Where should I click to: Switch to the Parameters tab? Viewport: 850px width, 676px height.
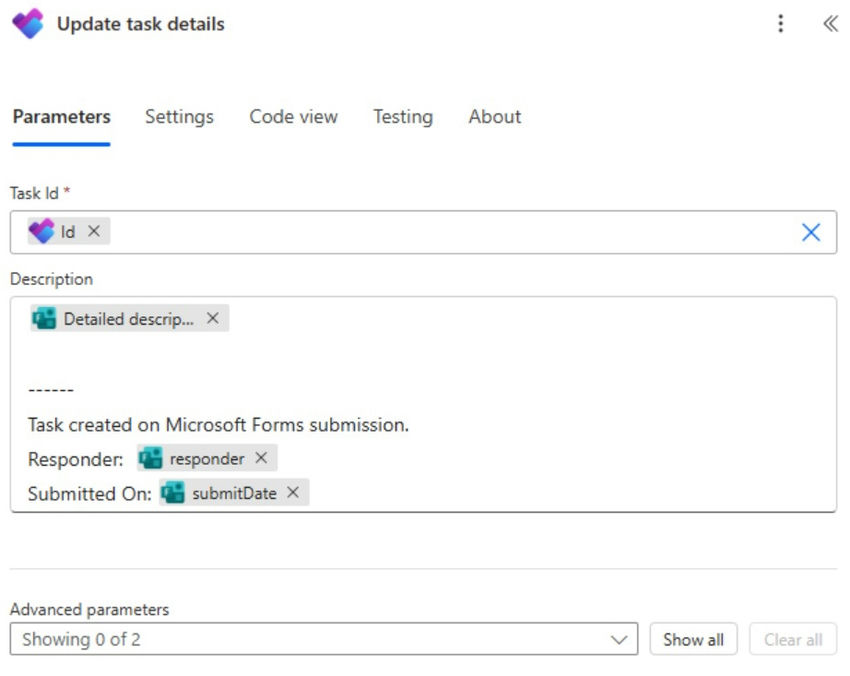[61, 117]
